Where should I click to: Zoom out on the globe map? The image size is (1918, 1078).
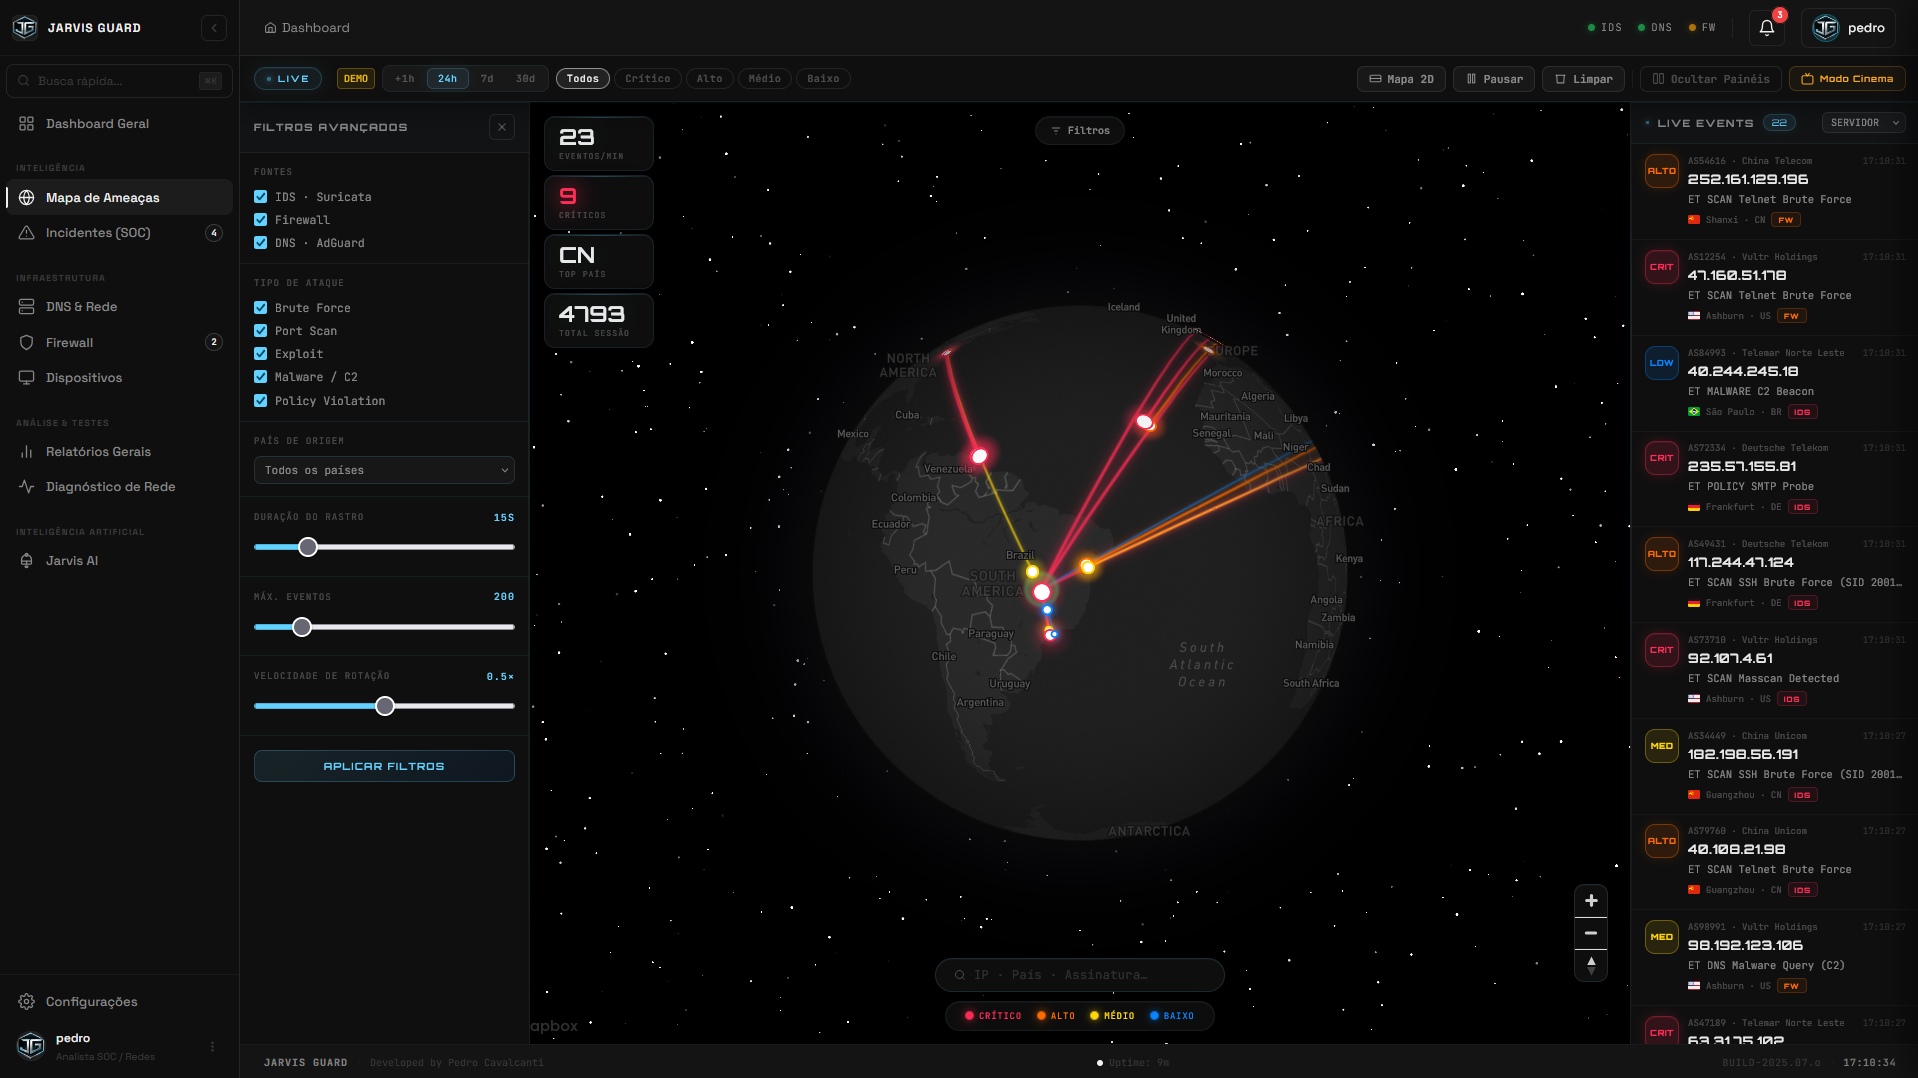[x=1590, y=933]
